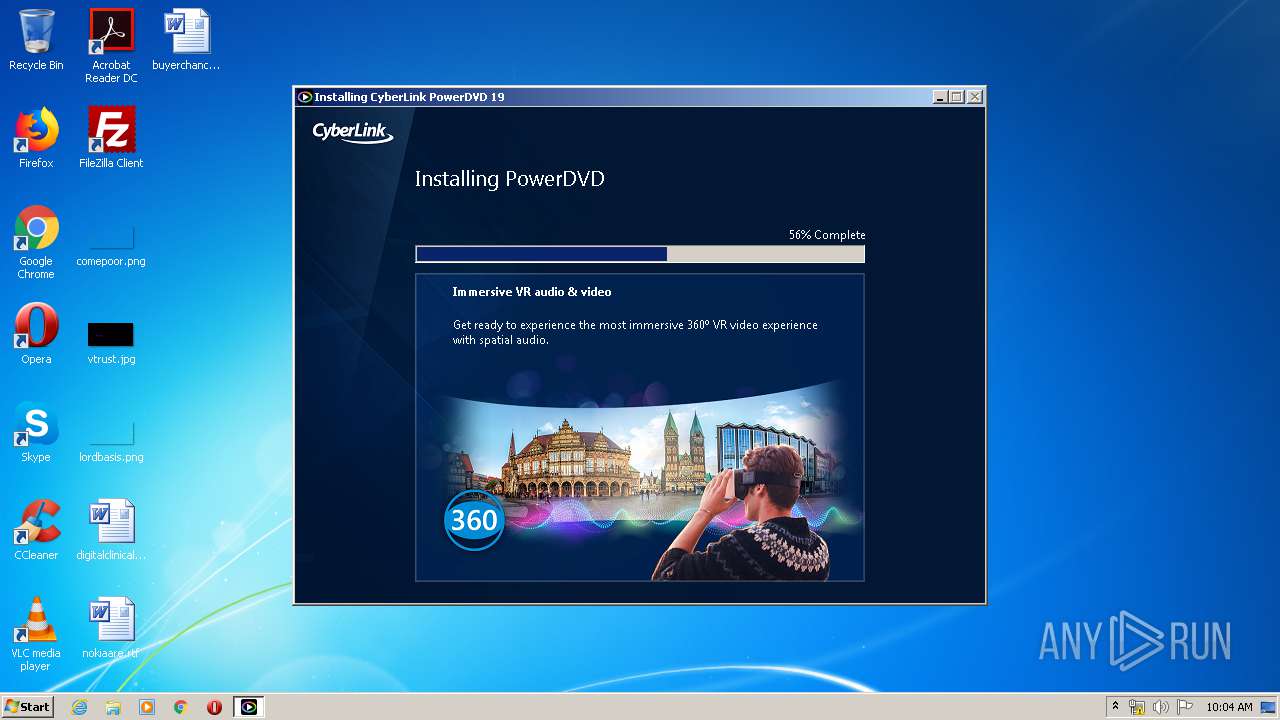Image resolution: width=1280 pixels, height=720 pixels.
Task: Click the 56% Complete status text
Action: pyautogui.click(x=827, y=235)
